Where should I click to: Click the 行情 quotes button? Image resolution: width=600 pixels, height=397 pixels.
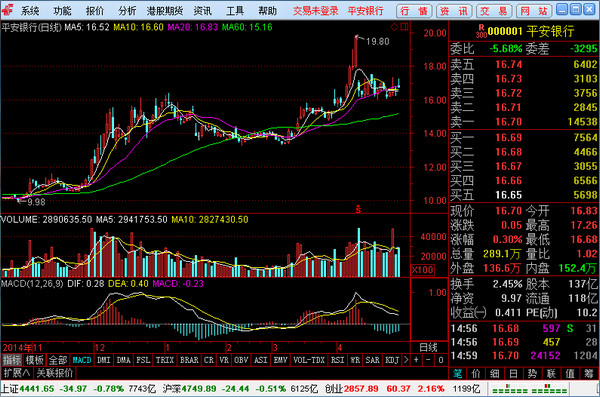point(414,11)
